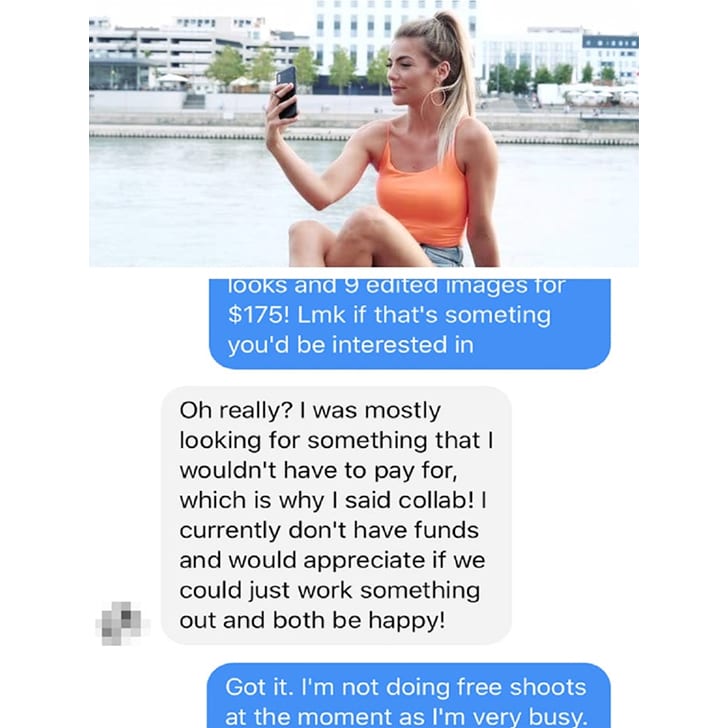
Task: Click the hoop earring in the photo
Action: [x=436, y=96]
